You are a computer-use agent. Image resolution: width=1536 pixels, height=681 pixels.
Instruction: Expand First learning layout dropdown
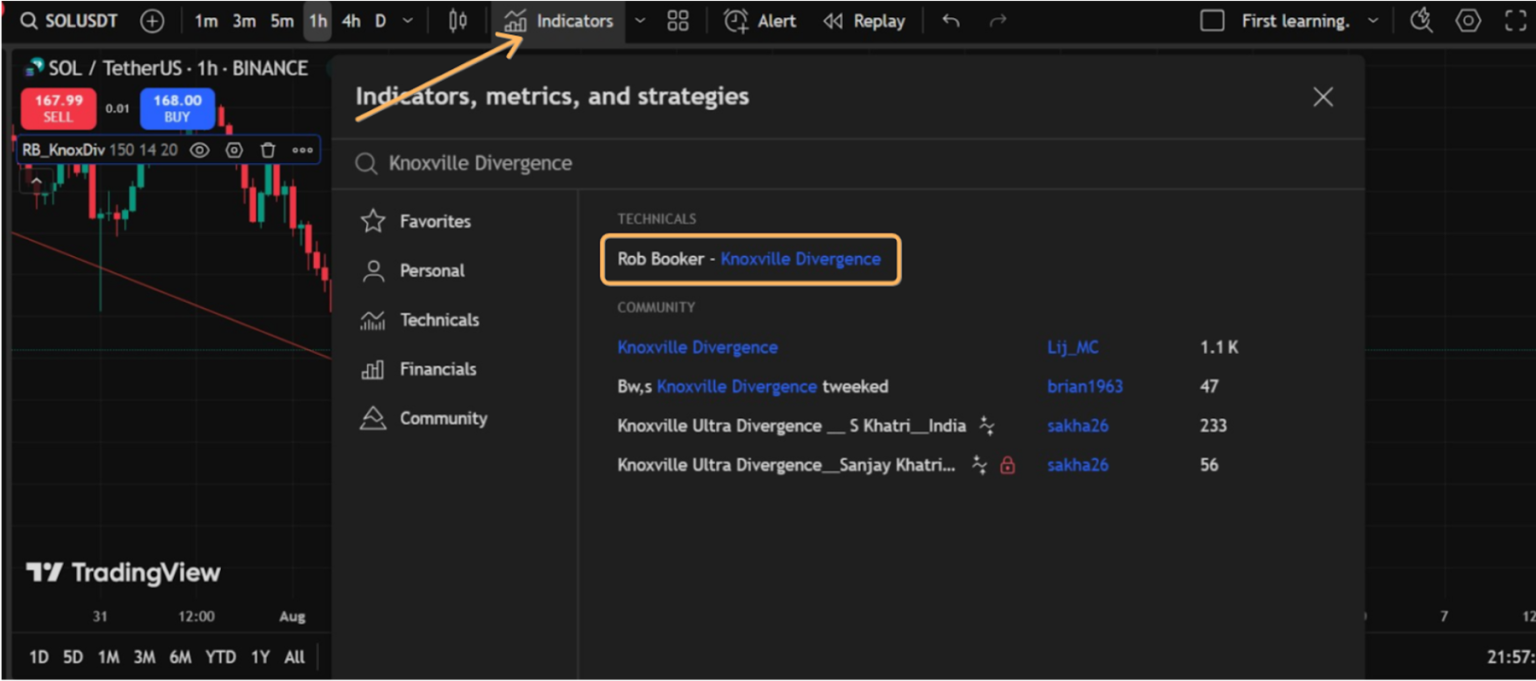(x=1373, y=21)
